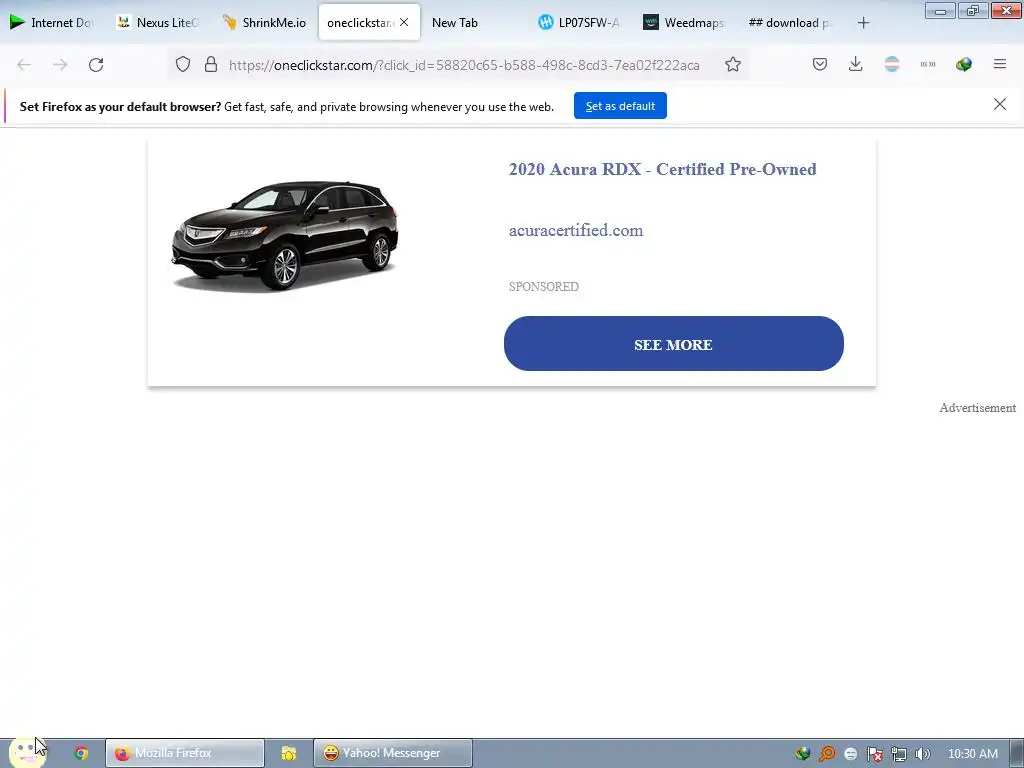1024x768 pixels.
Task: Switch to the ShrinkMe.io tab
Action: (x=264, y=22)
